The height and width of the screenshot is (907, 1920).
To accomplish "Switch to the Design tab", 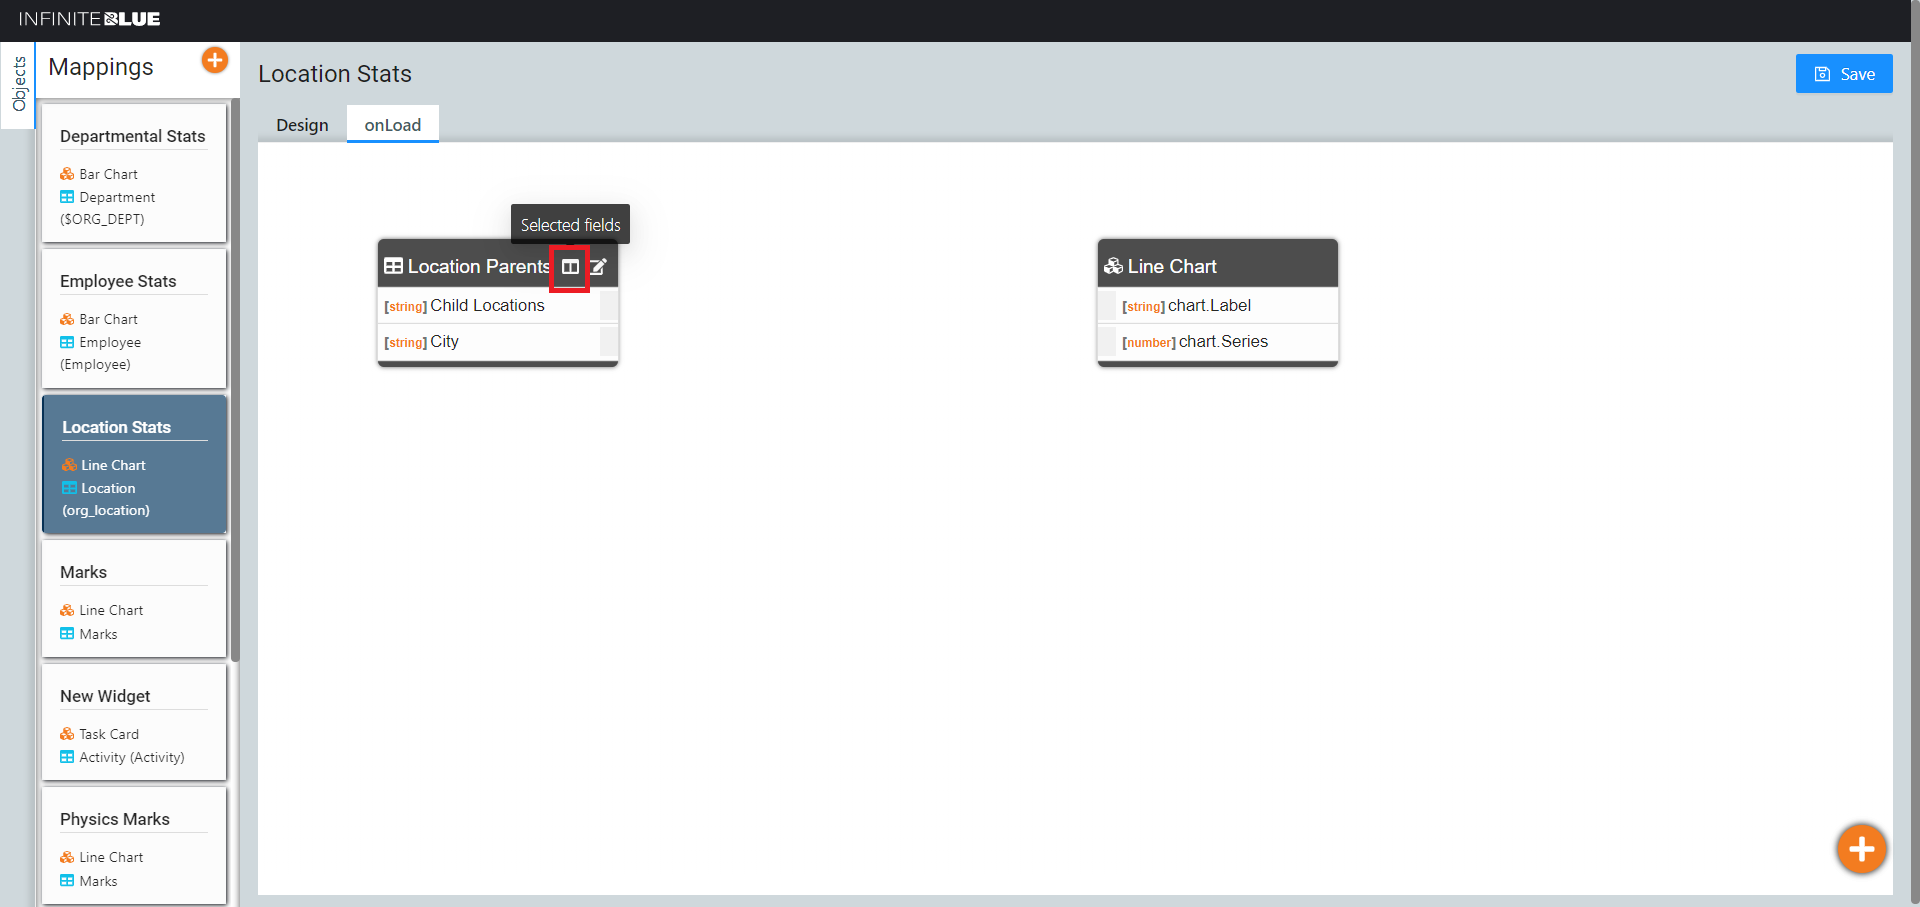I will [302, 125].
